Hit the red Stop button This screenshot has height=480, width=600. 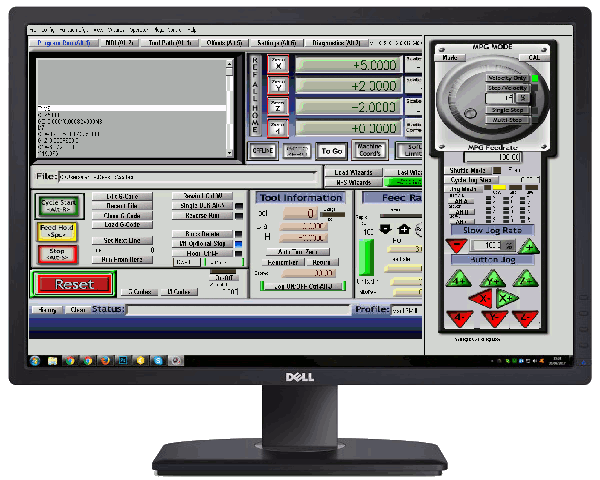click(57, 254)
